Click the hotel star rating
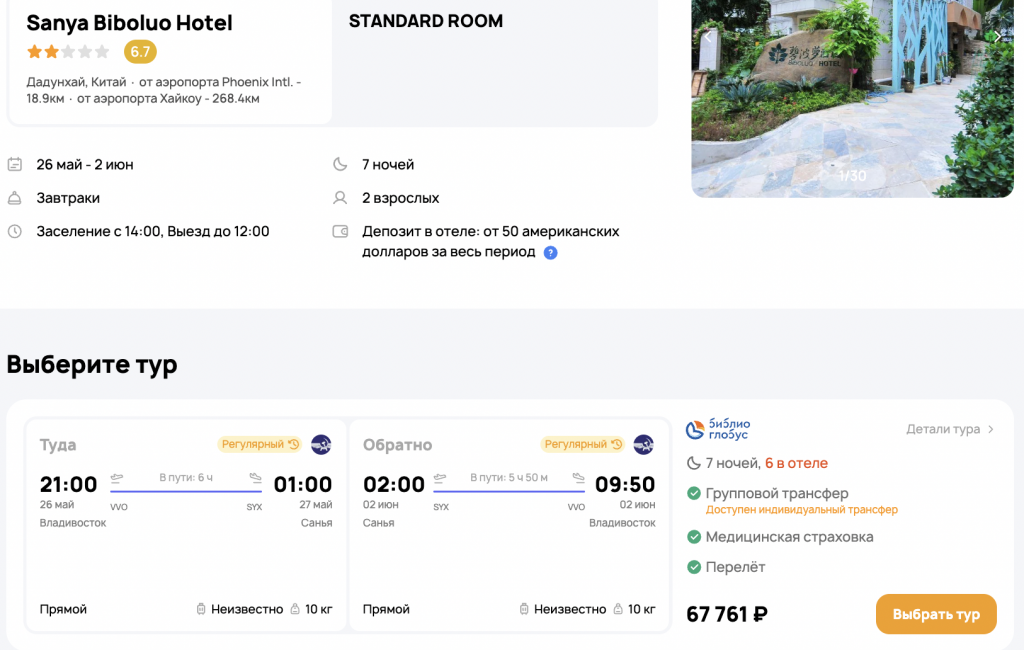This screenshot has height=650, width=1024. tap(68, 52)
